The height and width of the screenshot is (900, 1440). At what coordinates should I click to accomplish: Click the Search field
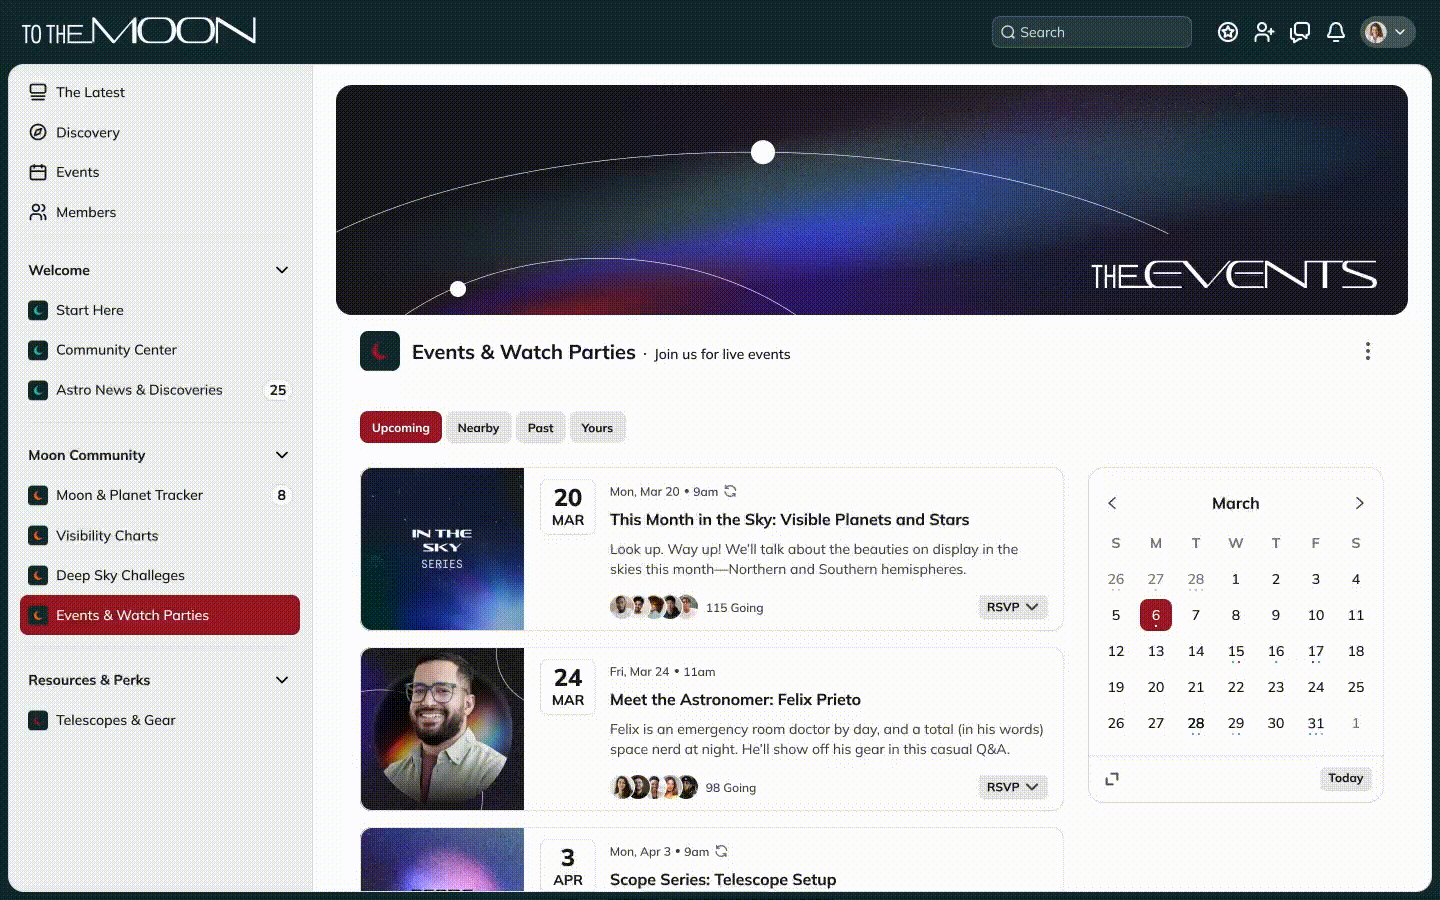coord(1092,32)
